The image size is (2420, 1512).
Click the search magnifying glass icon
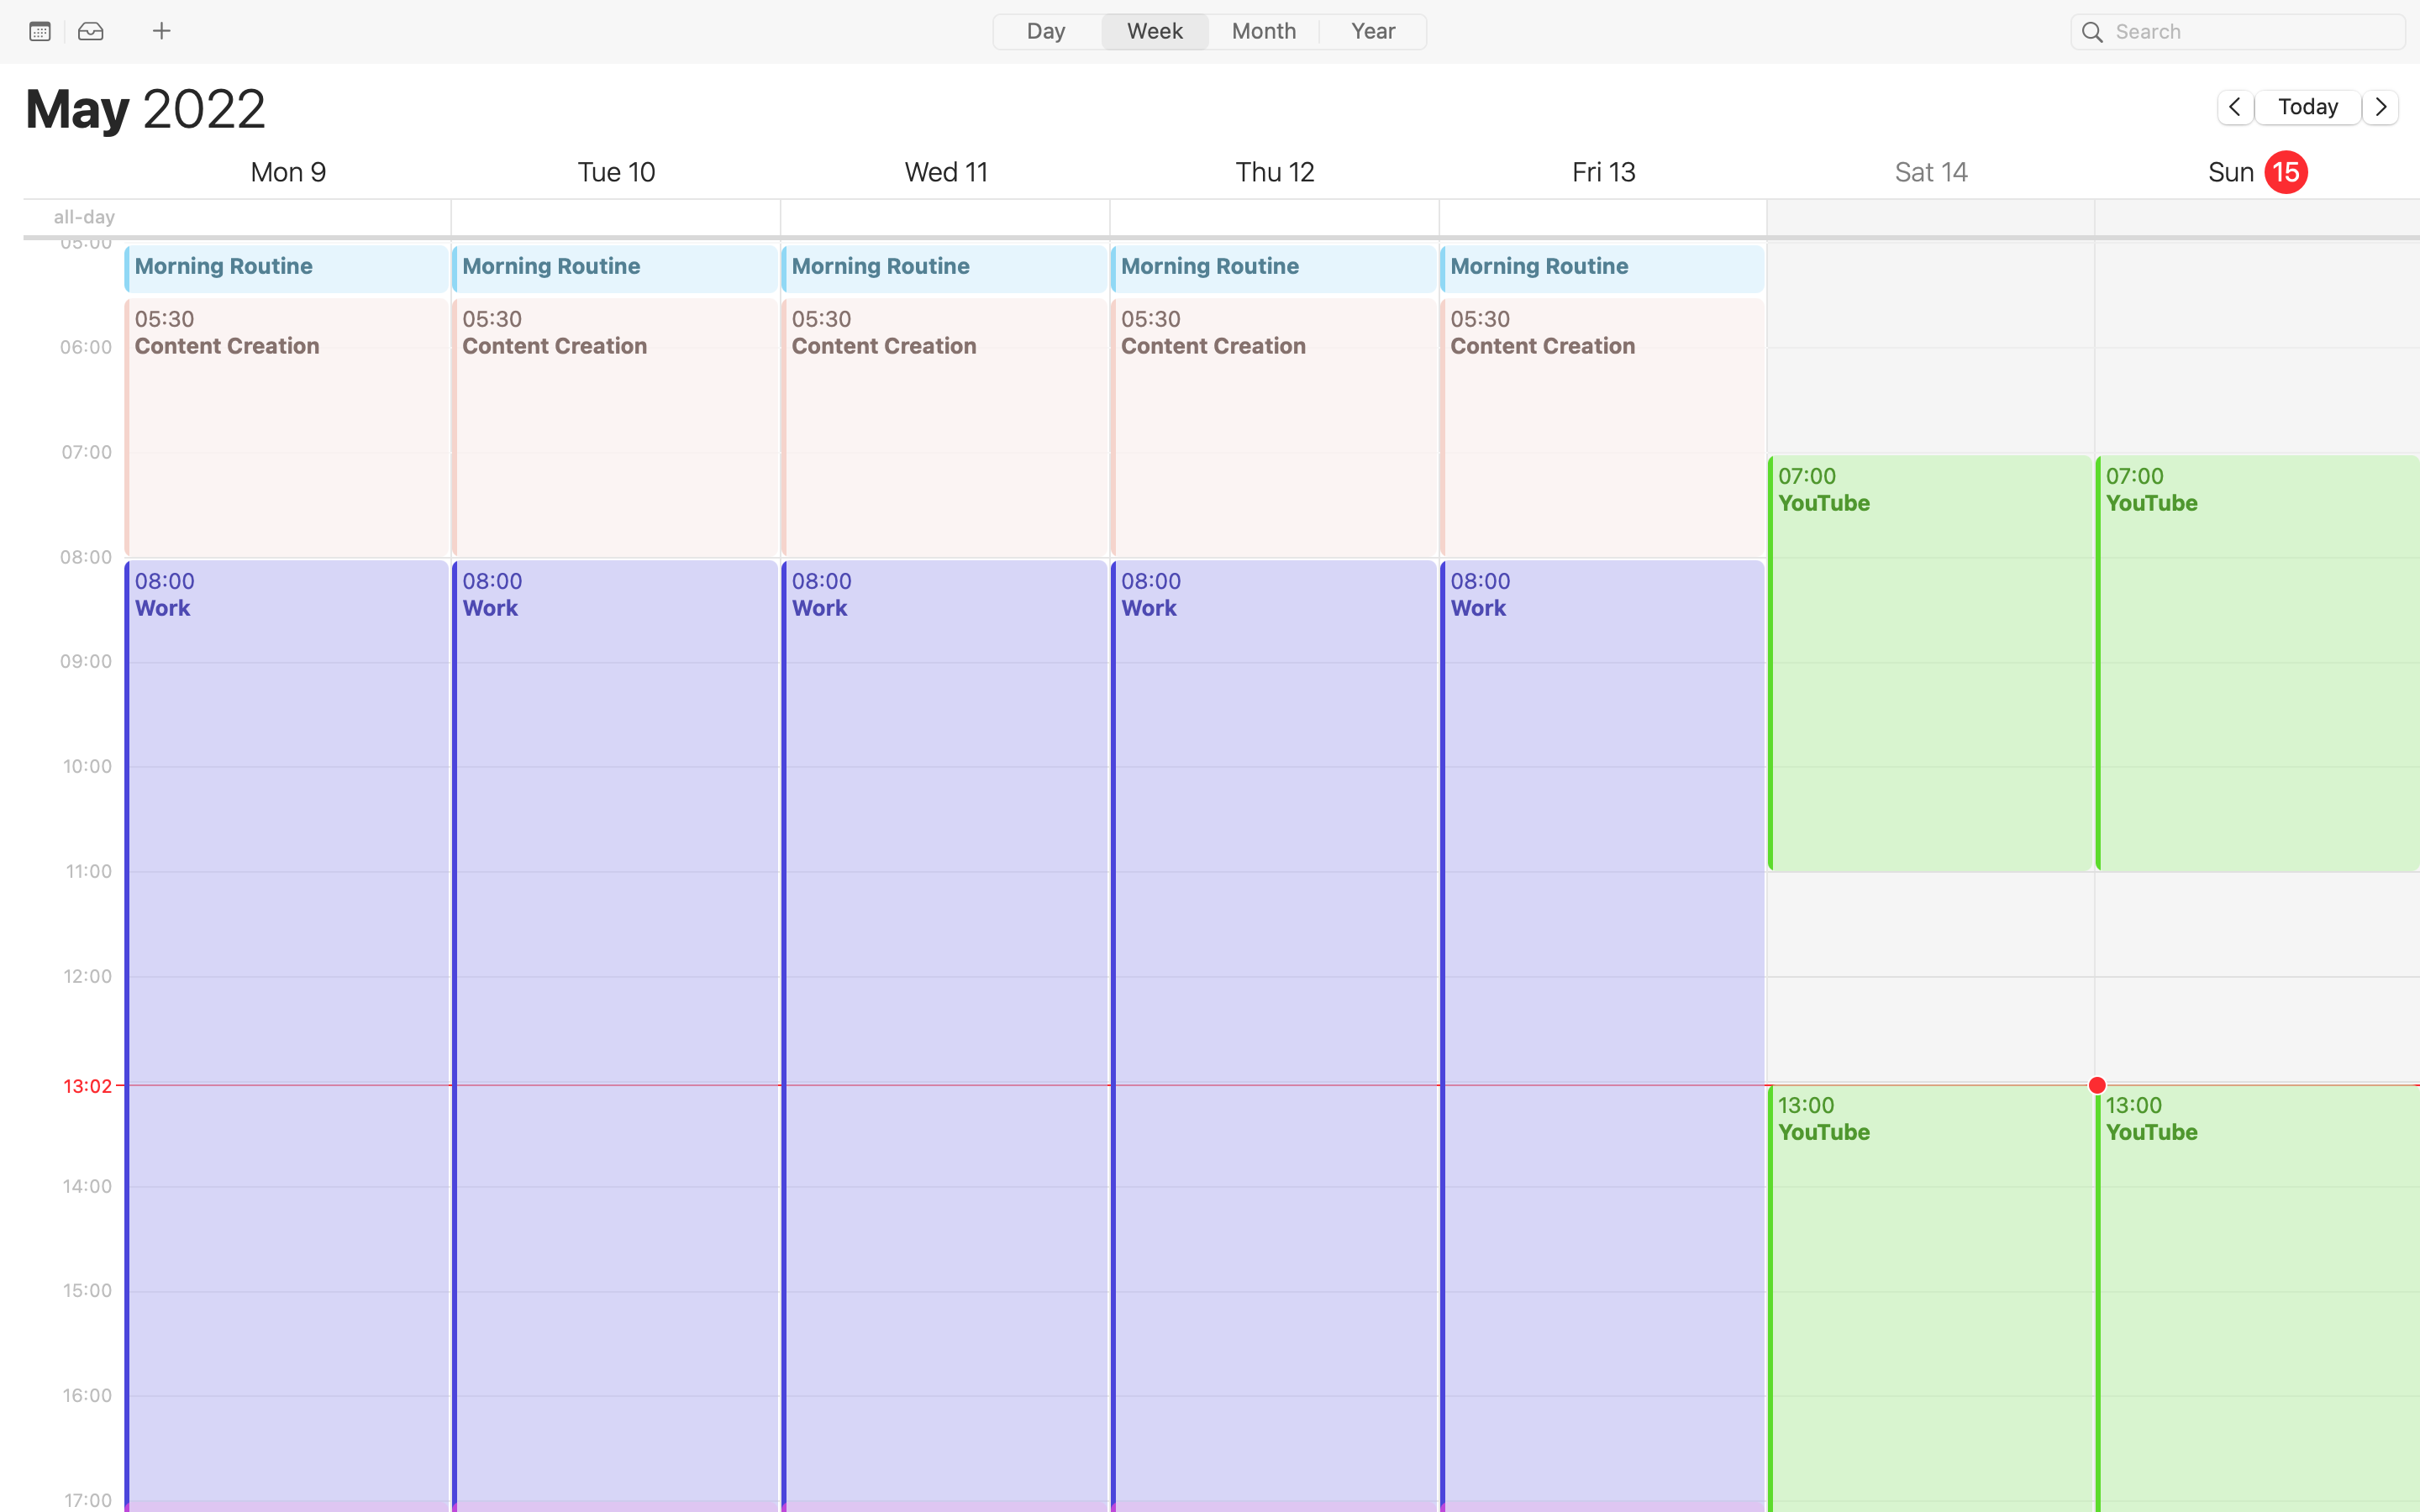[2092, 32]
